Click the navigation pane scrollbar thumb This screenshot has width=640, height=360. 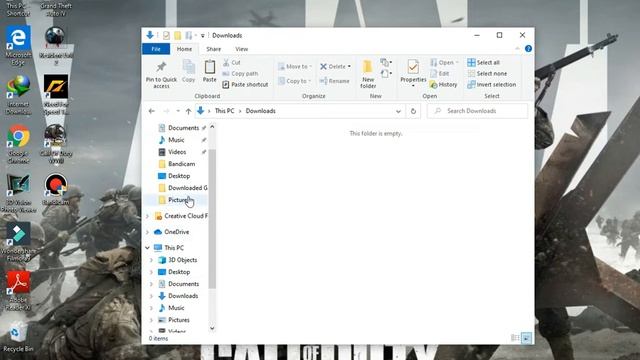(x=212, y=218)
